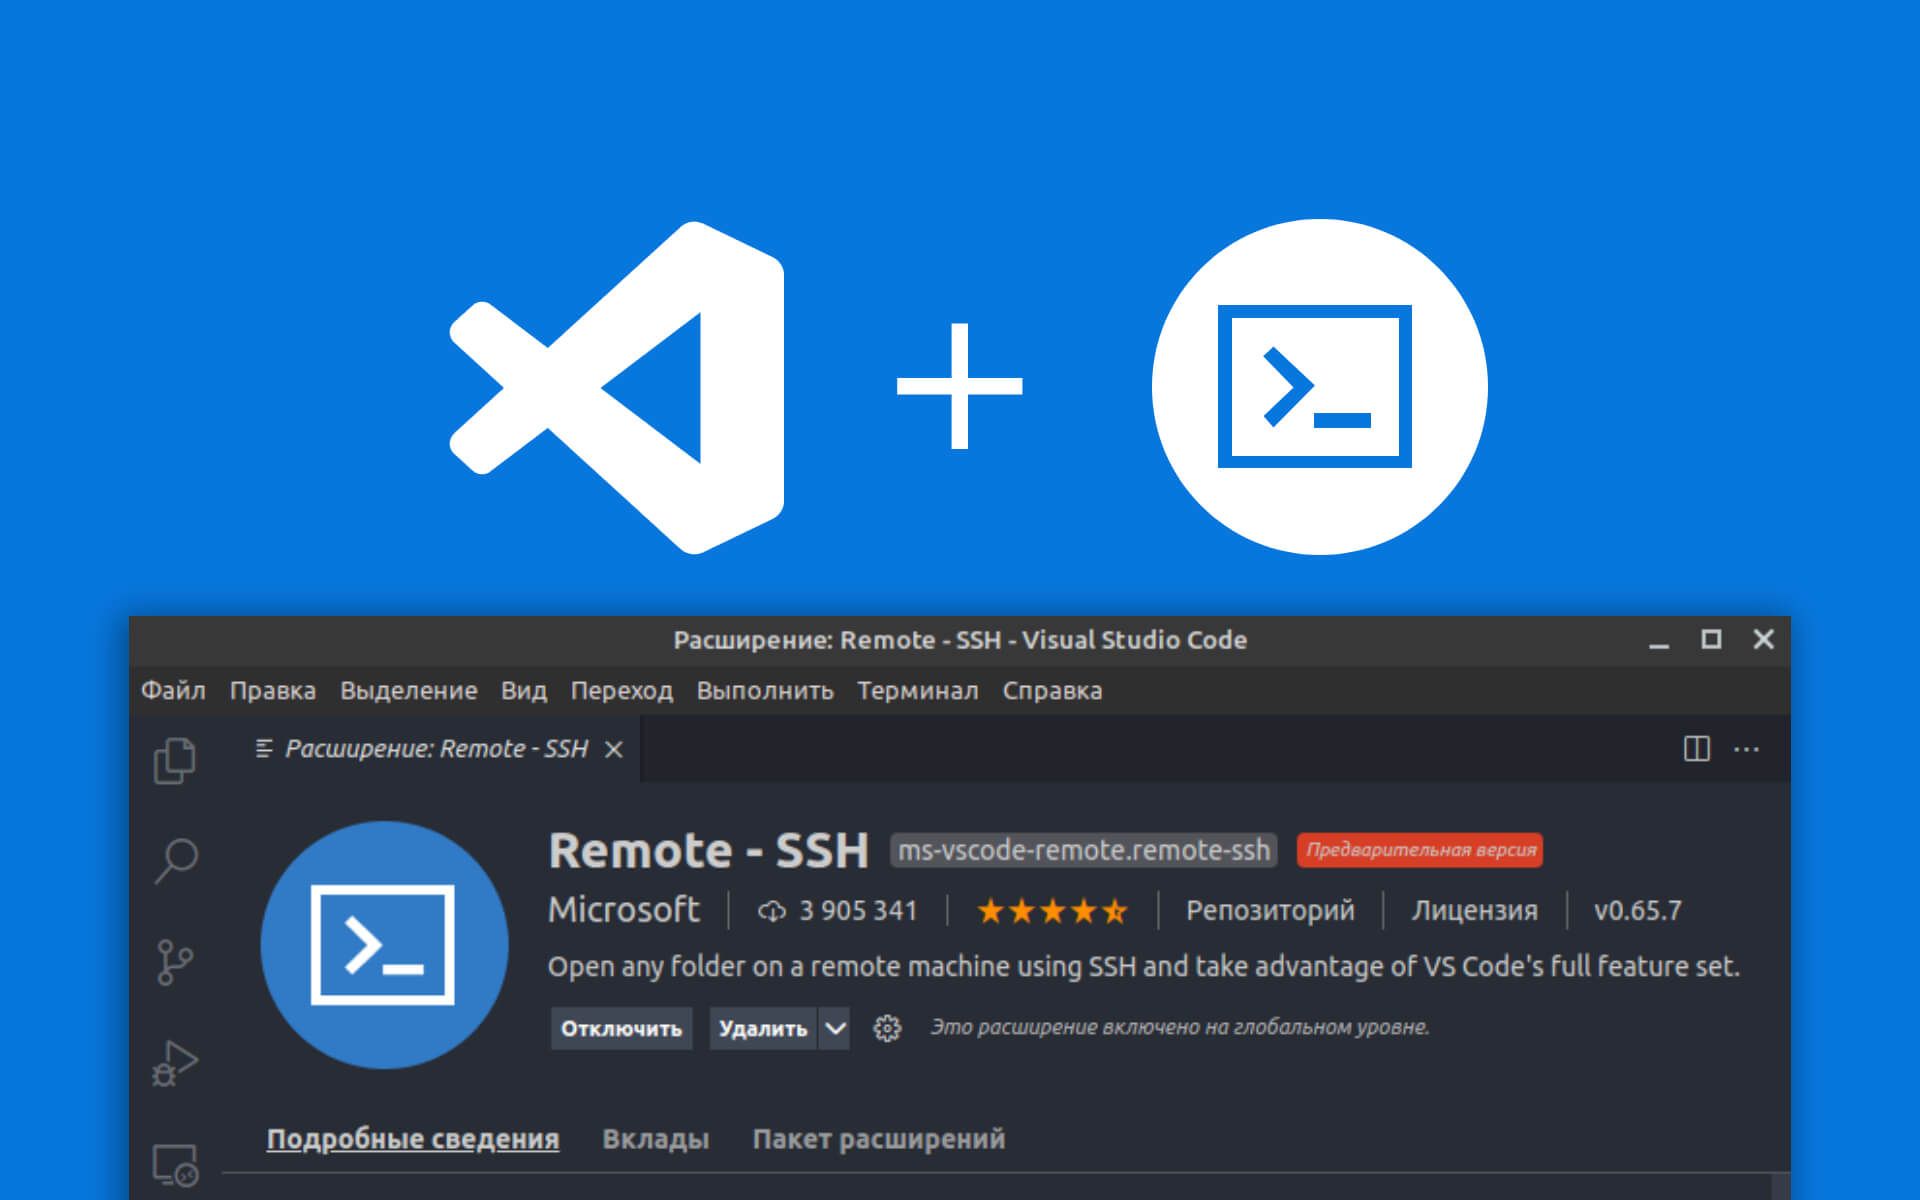1920x1200 pixels.
Task: Open the Правка menu
Action: tap(273, 691)
